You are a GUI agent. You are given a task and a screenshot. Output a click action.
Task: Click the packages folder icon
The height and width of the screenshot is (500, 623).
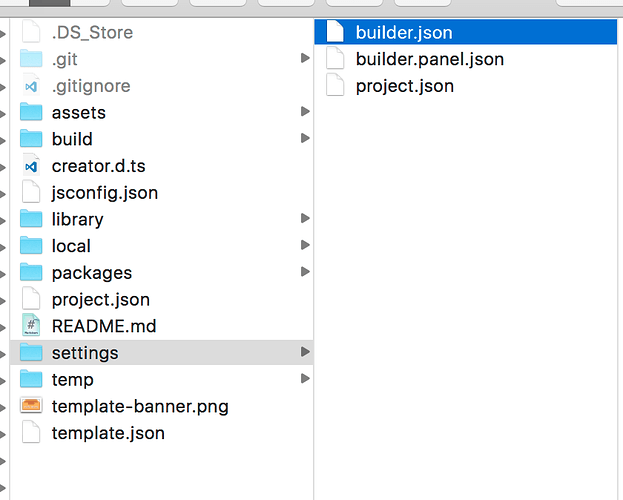[31, 273]
